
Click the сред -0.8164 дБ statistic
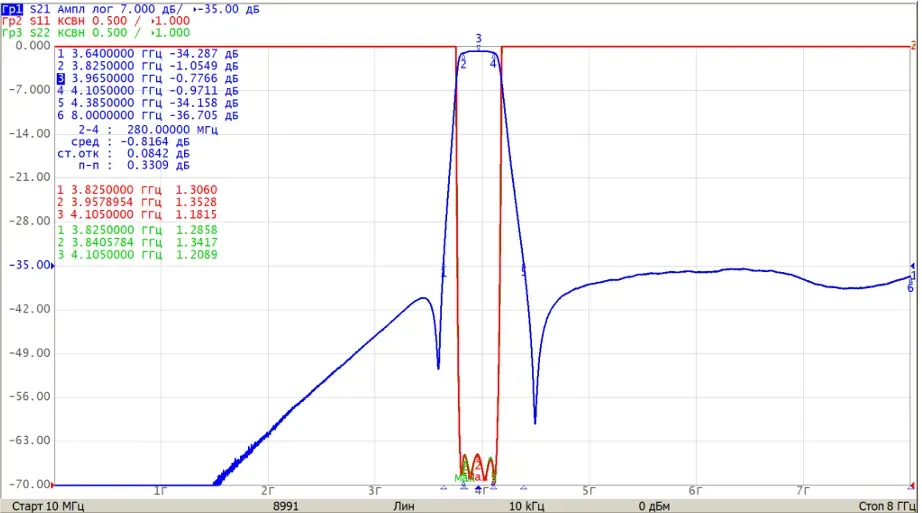point(130,142)
